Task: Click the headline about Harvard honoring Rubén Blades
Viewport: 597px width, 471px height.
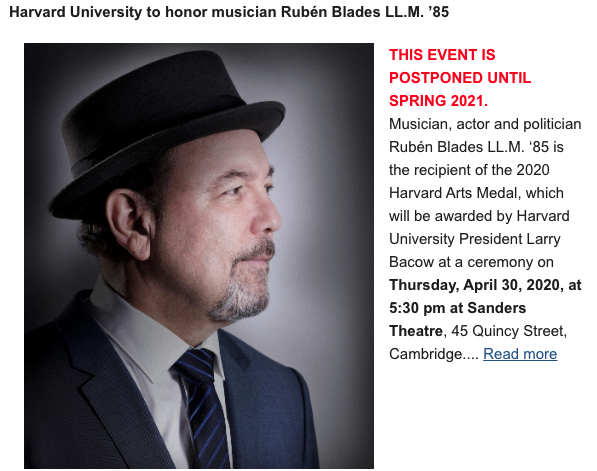Action: click(x=229, y=12)
